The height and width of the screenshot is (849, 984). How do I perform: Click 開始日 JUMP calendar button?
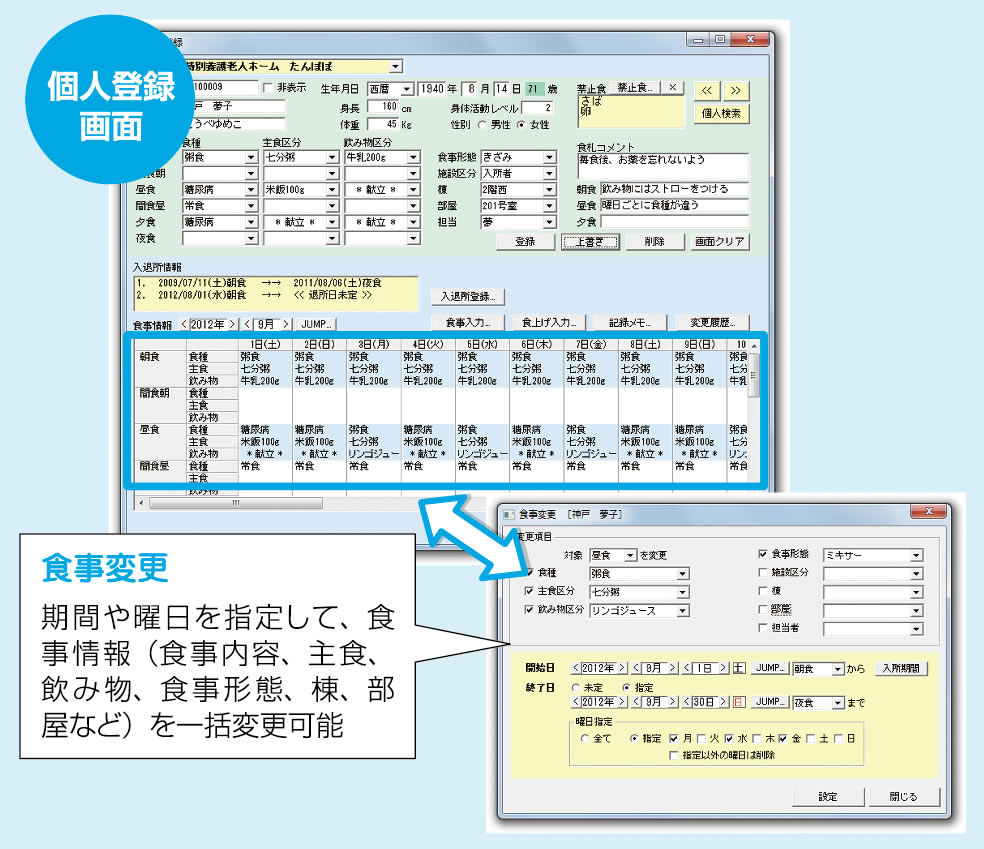pos(767,669)
